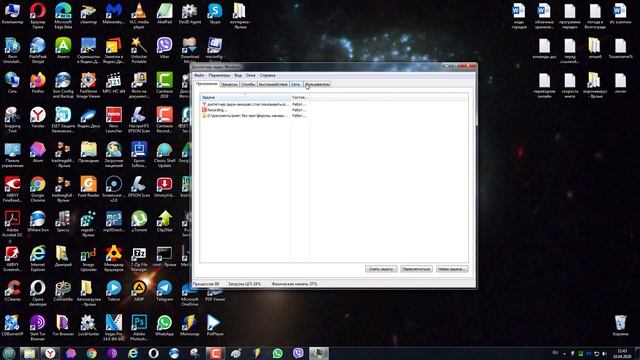Open the Opera browser desktop shortcut
The height and width of the screenshot is (360, 640).
[38, 15]
